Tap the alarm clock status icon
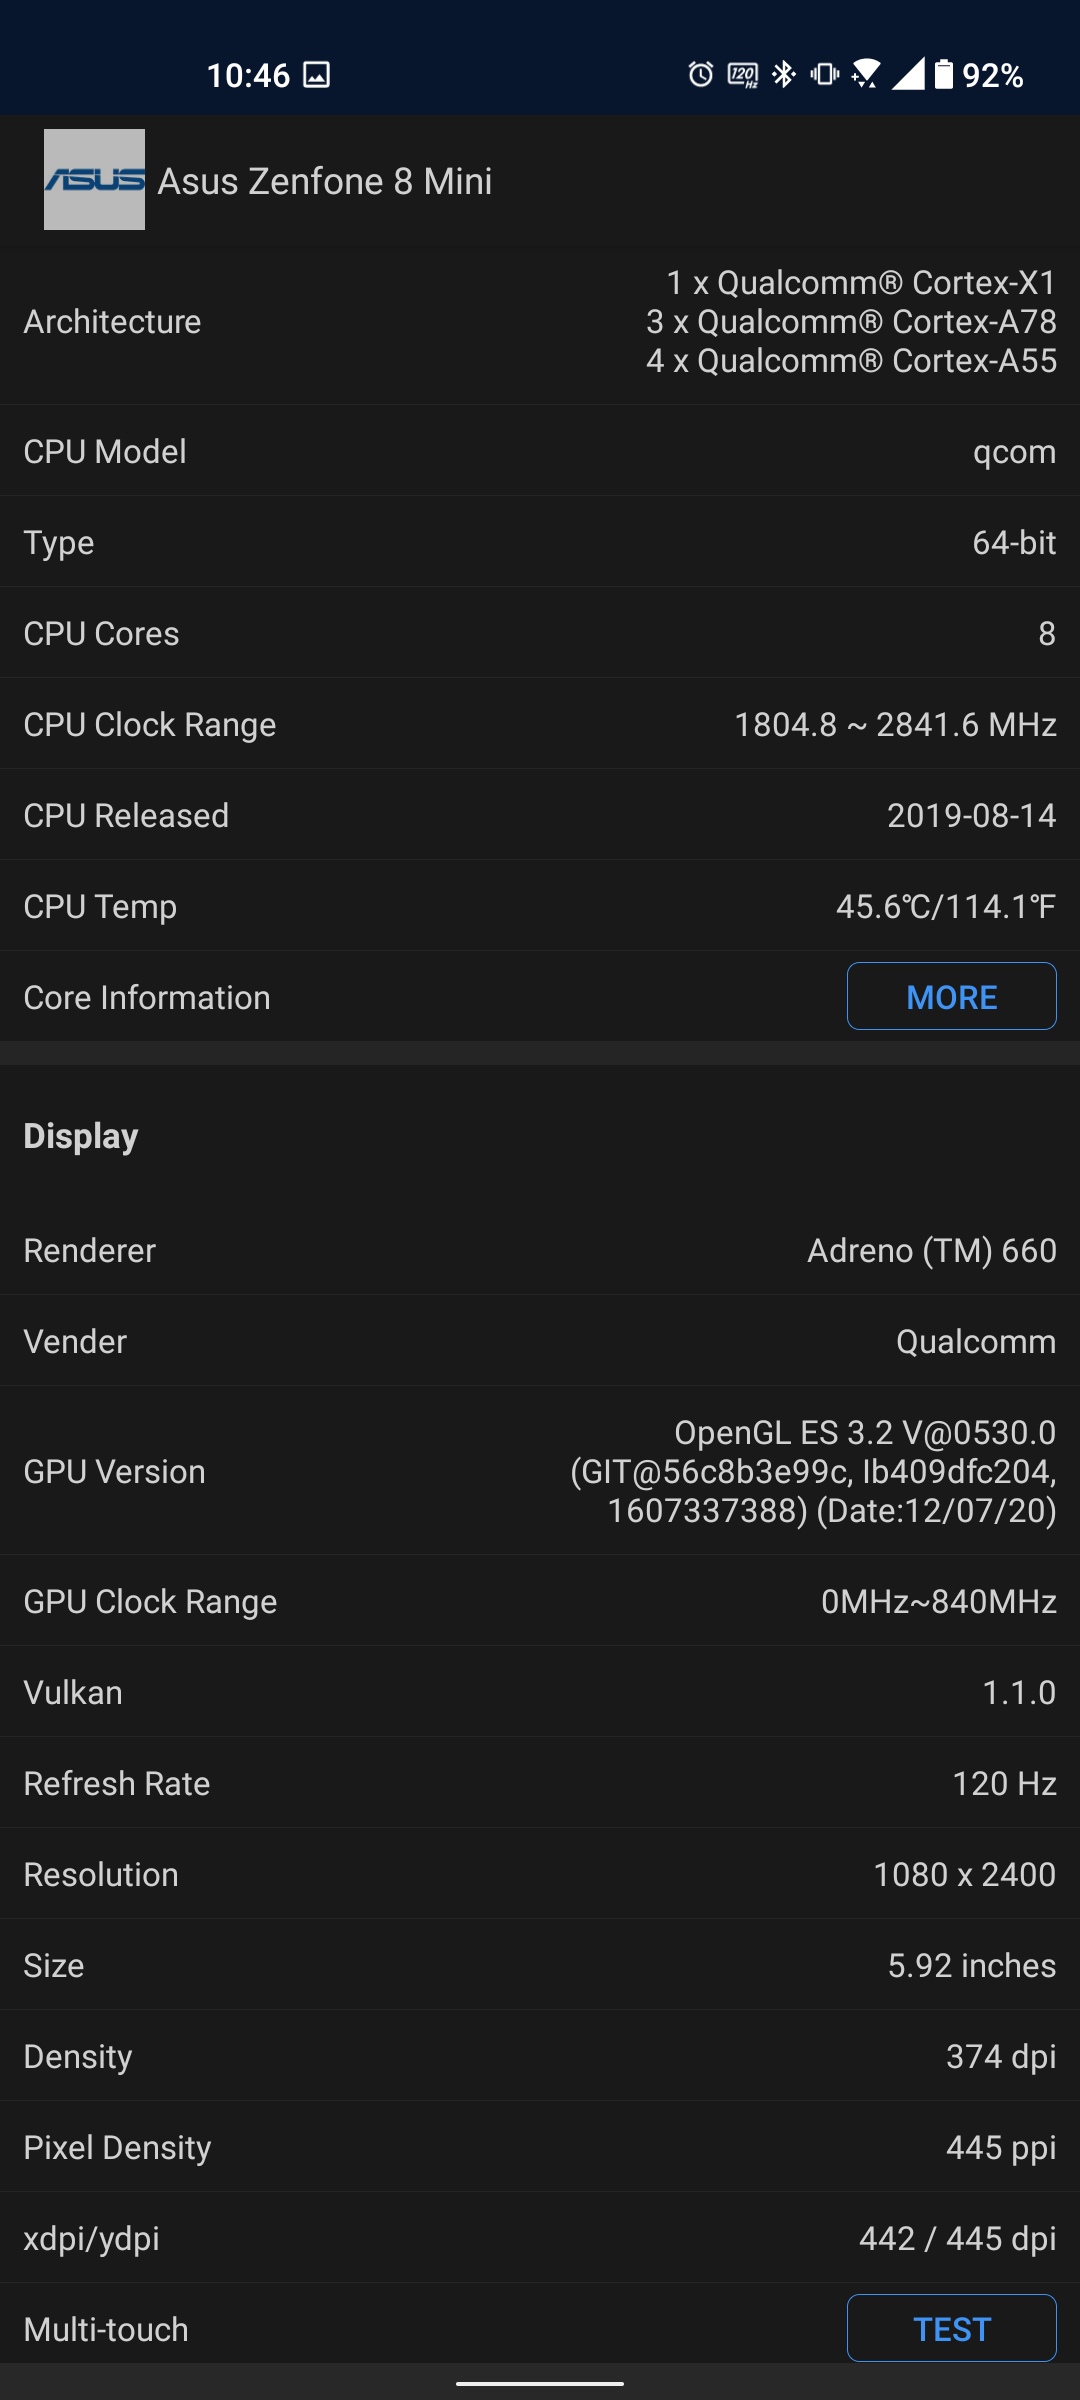This screenshot has height=2400, width=1080. click(x=701, y=74)
